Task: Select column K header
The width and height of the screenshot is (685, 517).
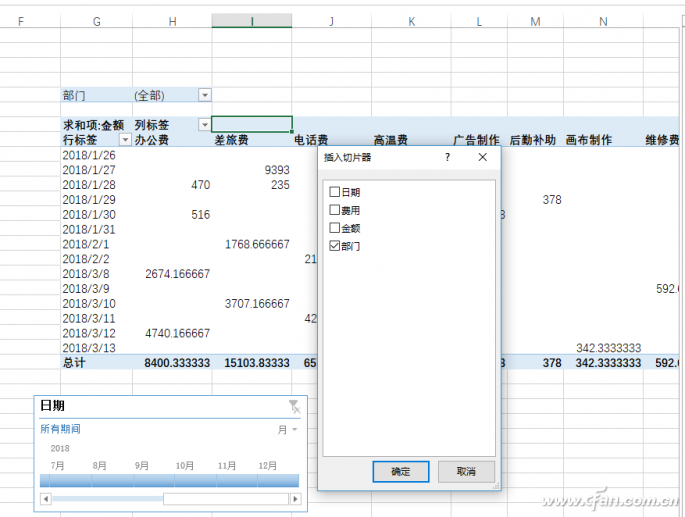Action: tap(412, 21)
